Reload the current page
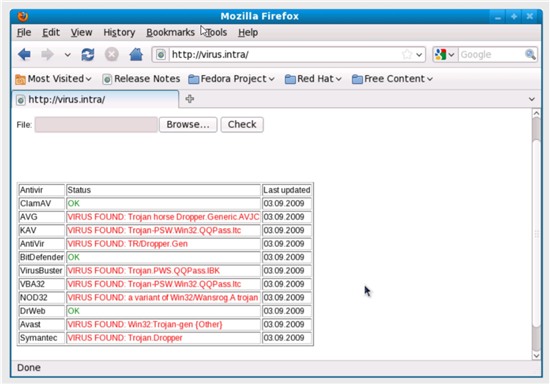The height and width of the screenshot is (384, 550). tap(88, 55)
